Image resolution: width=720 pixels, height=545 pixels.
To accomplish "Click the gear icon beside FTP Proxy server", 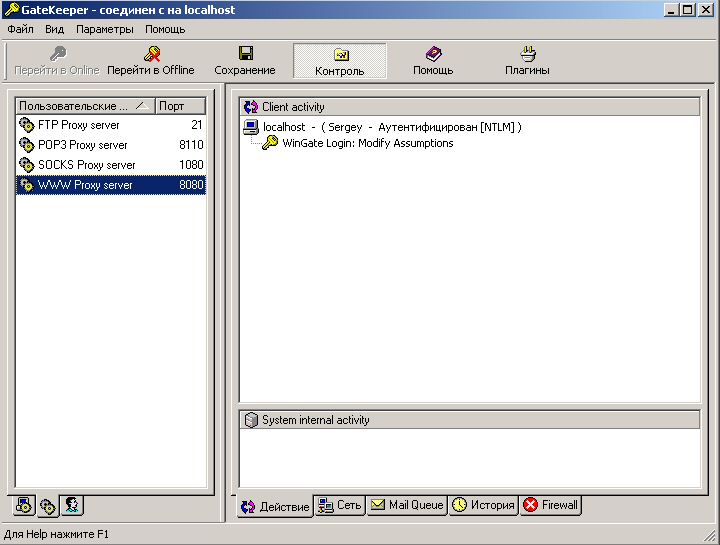I will coord(27,125).
